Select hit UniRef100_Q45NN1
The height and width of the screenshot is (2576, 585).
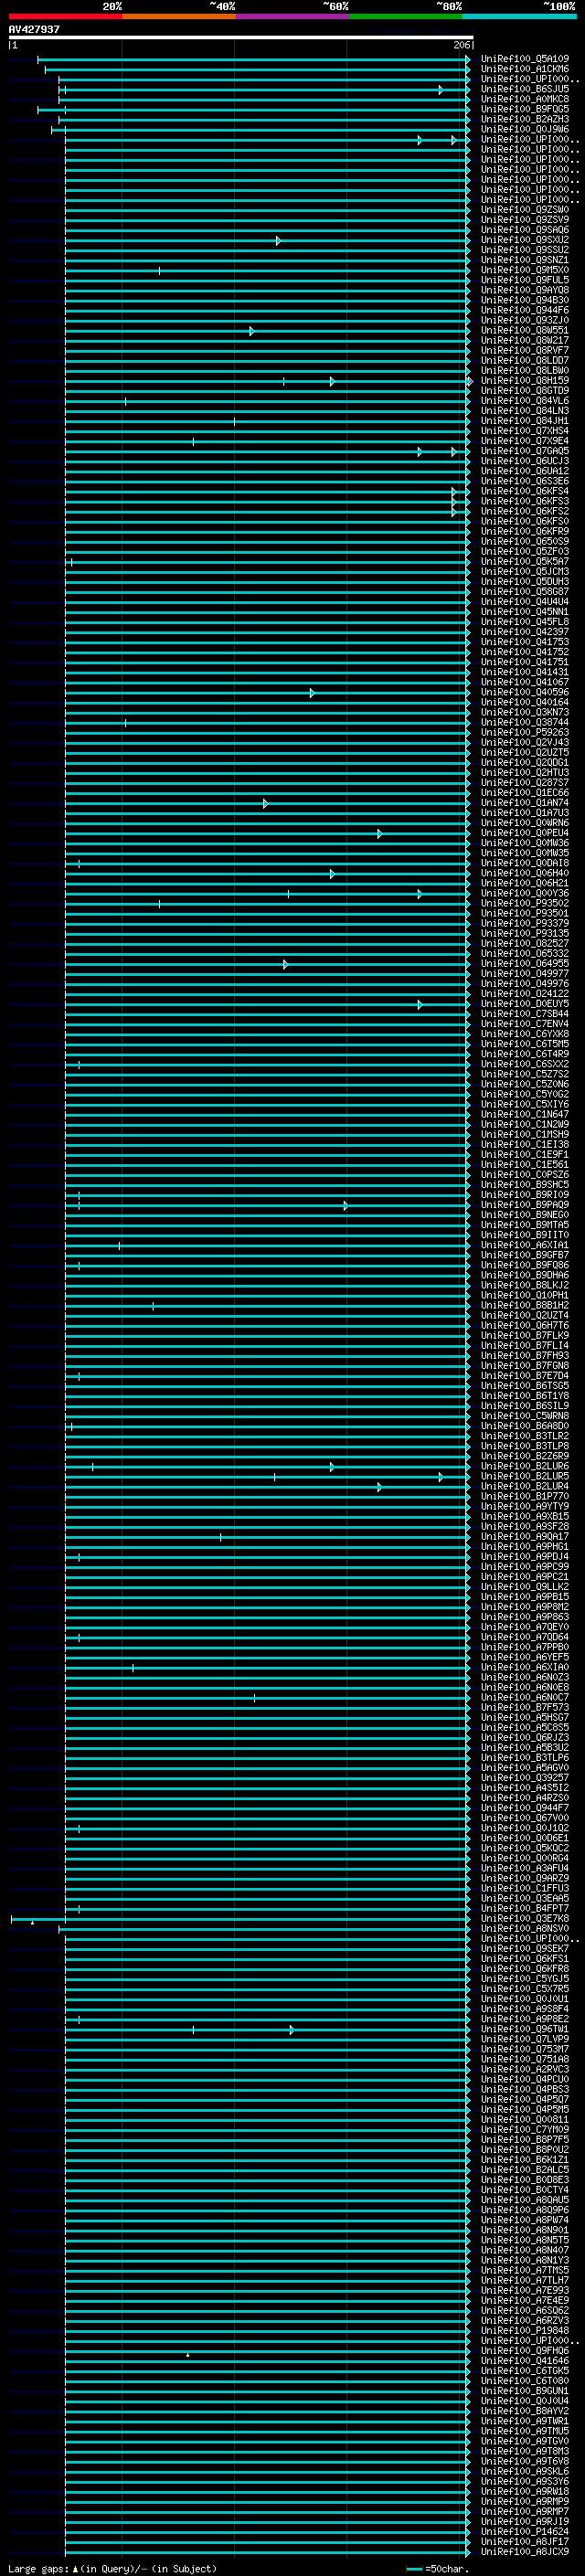524,612
